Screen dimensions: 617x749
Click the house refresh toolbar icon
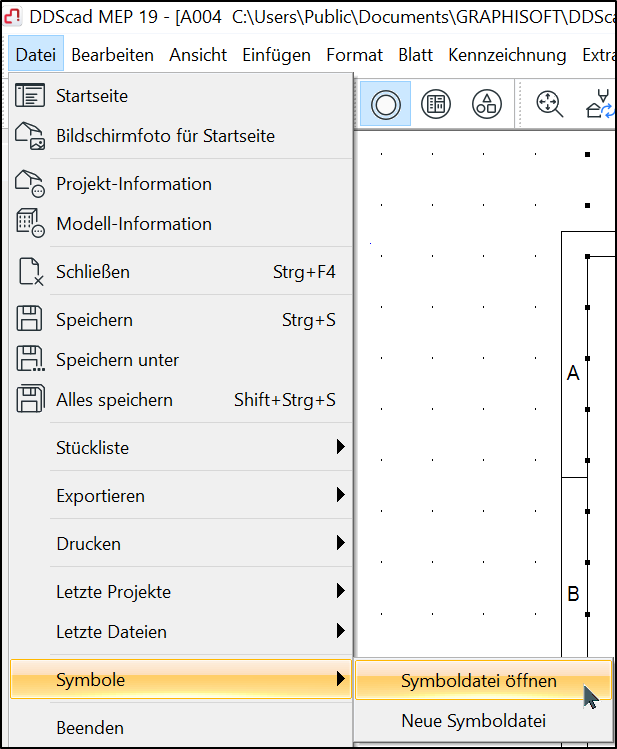[x=600, y=104]
